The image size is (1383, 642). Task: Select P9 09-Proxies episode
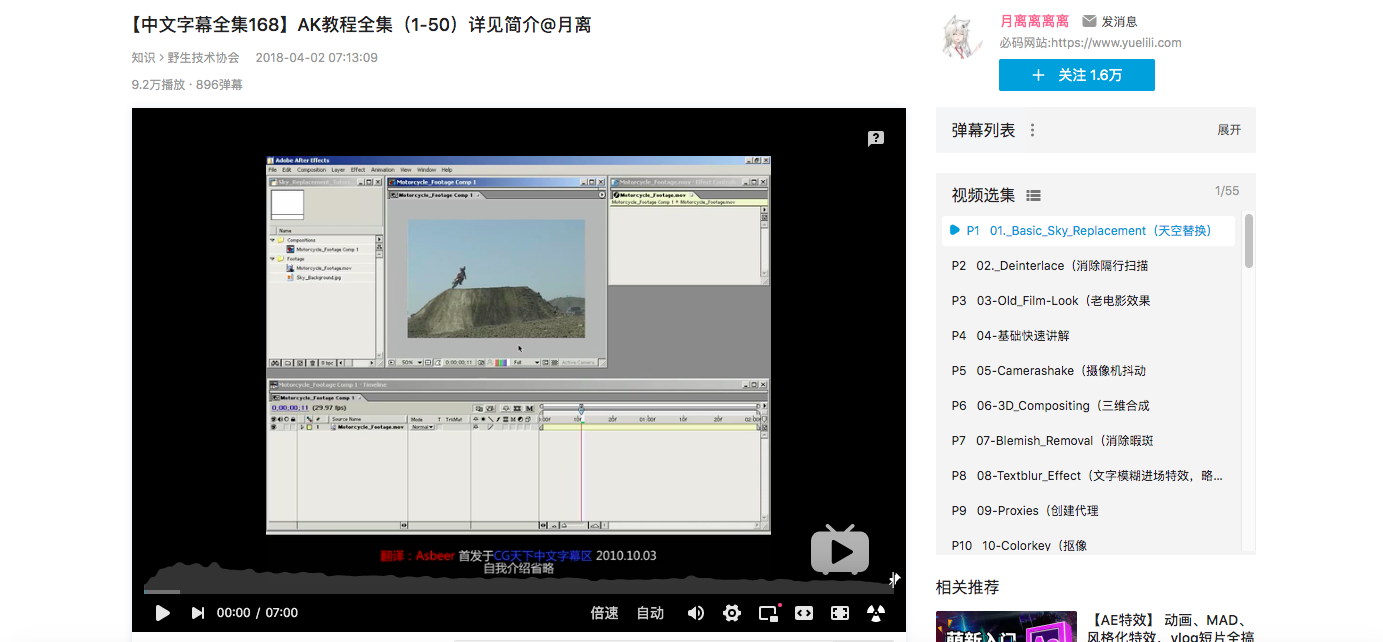[x=1089, y=511]
